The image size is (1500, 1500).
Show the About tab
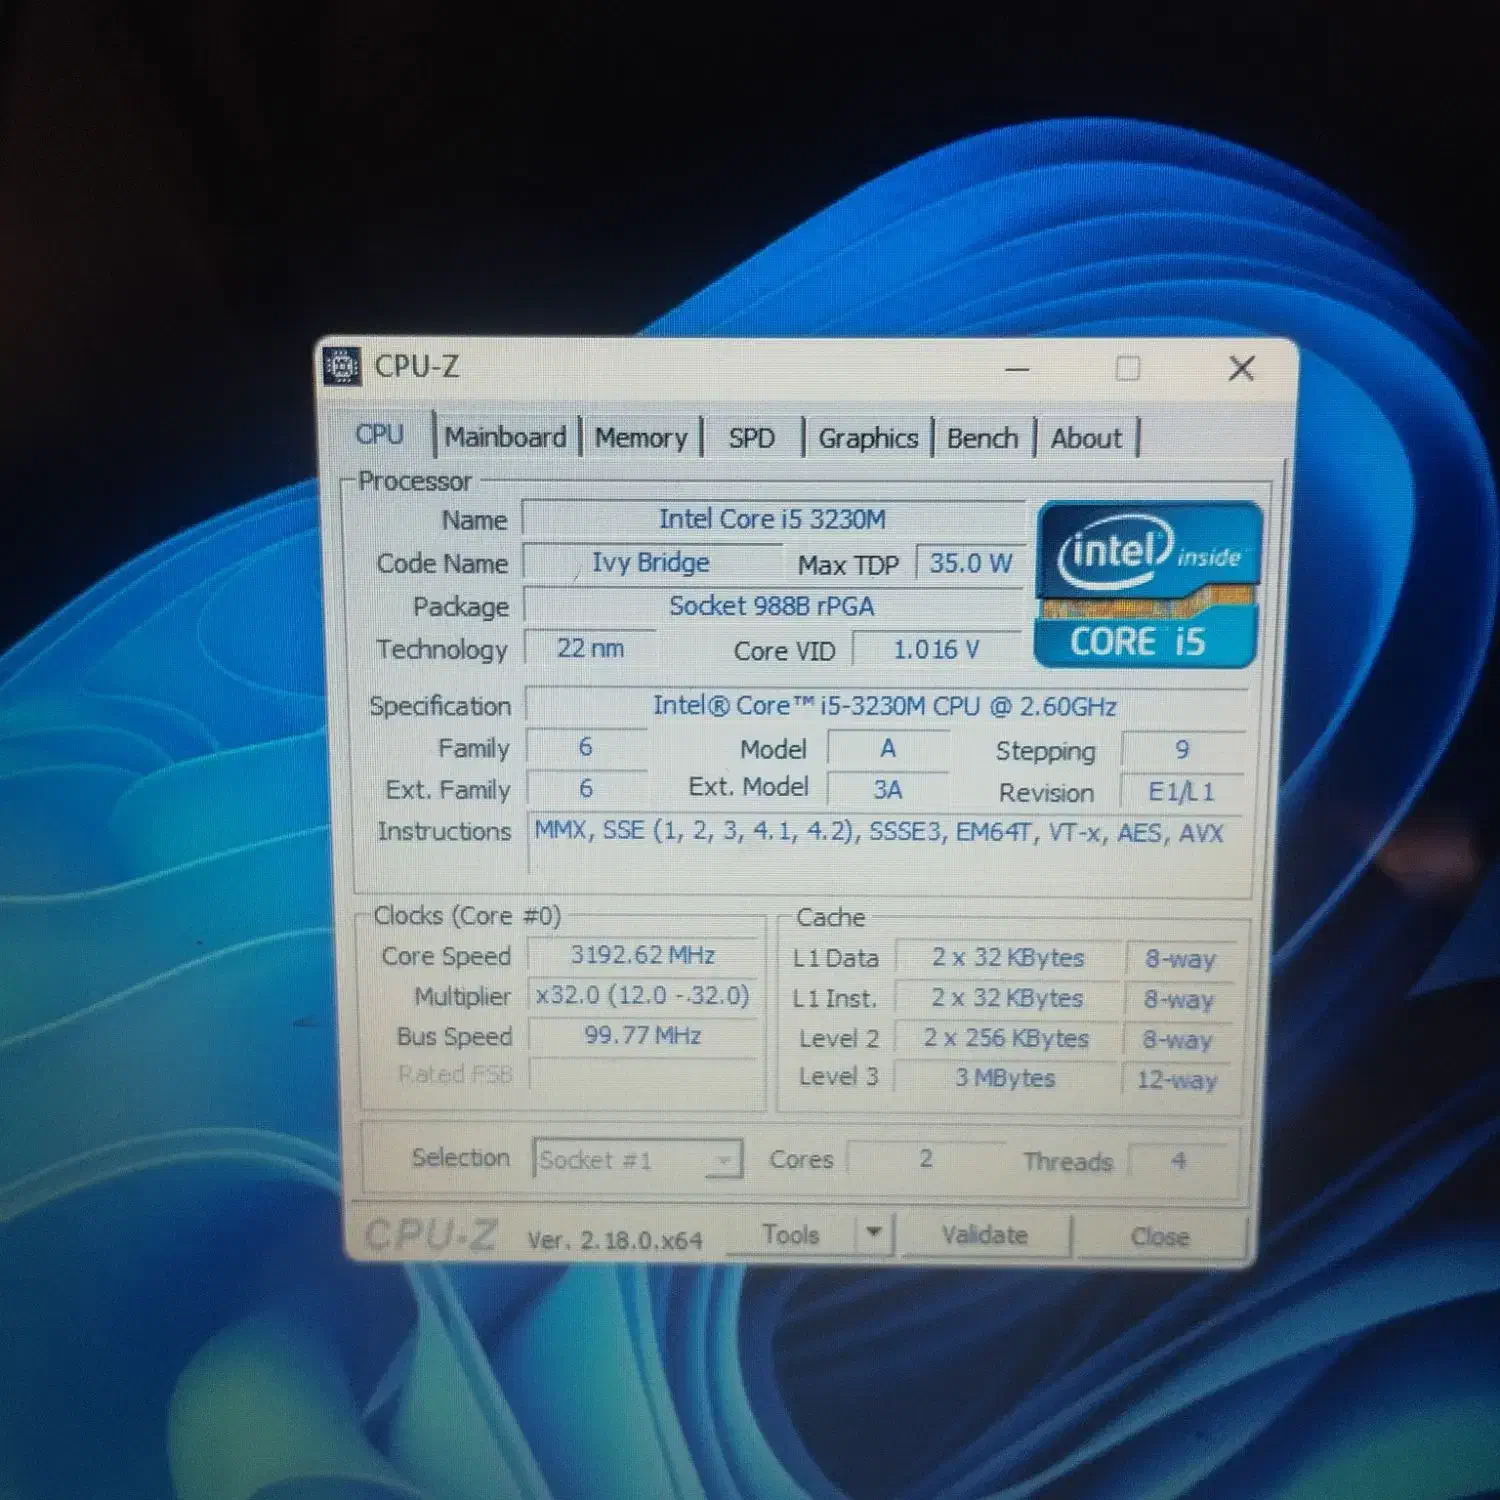coord(1086,438)
